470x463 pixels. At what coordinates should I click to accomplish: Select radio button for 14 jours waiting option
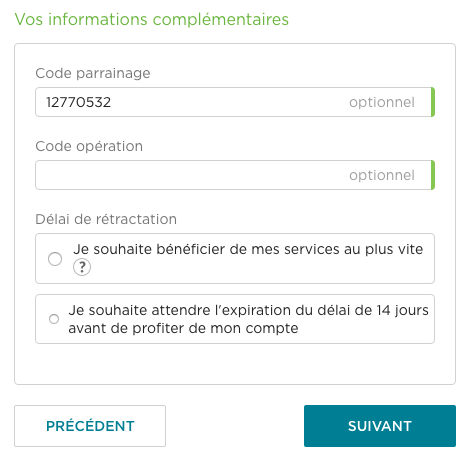coord(54,319)
